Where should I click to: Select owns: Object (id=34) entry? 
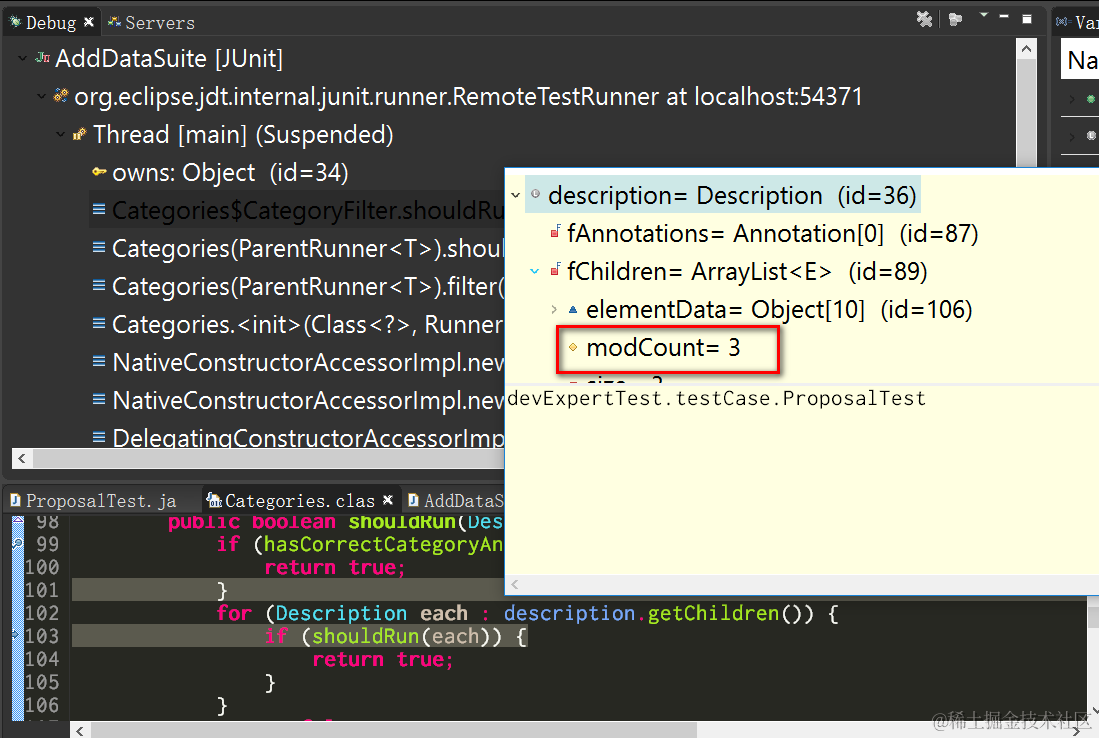click(231, 172)
